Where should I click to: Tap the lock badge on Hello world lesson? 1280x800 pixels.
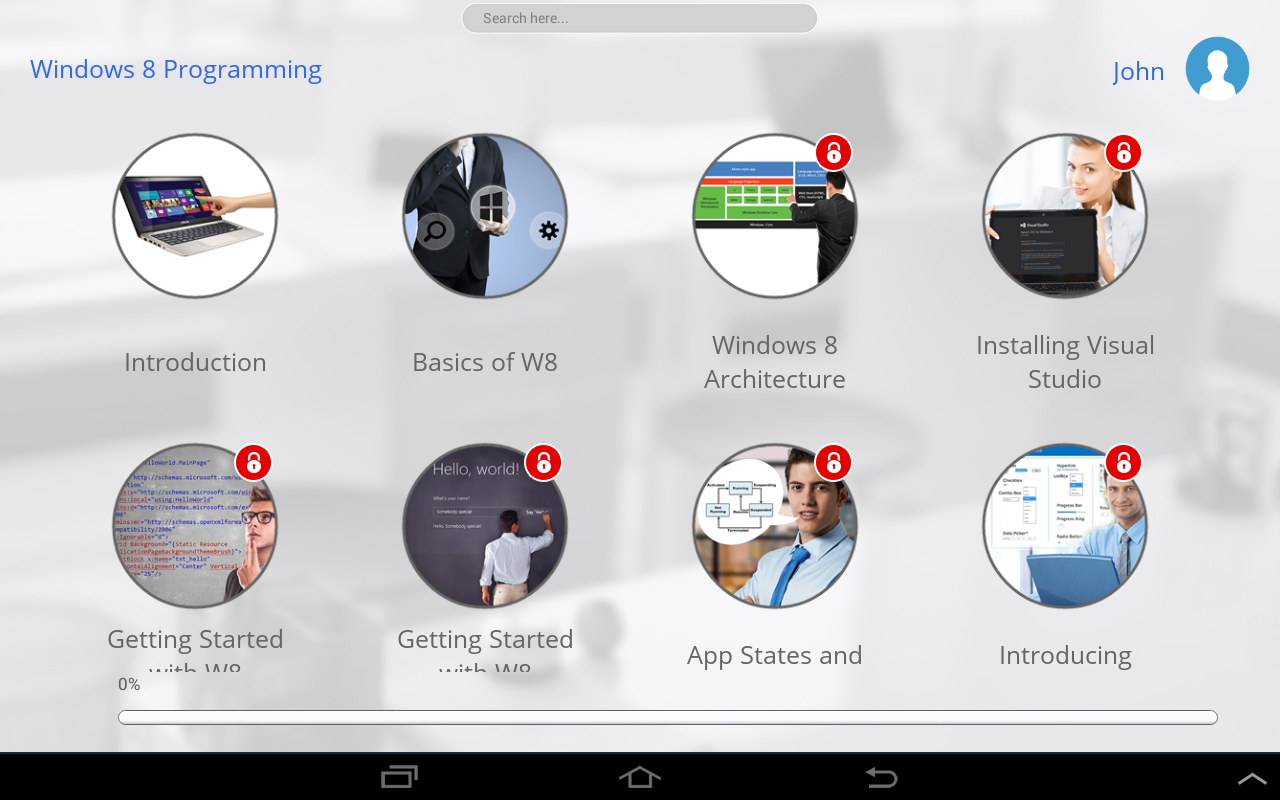pos(543,463)
